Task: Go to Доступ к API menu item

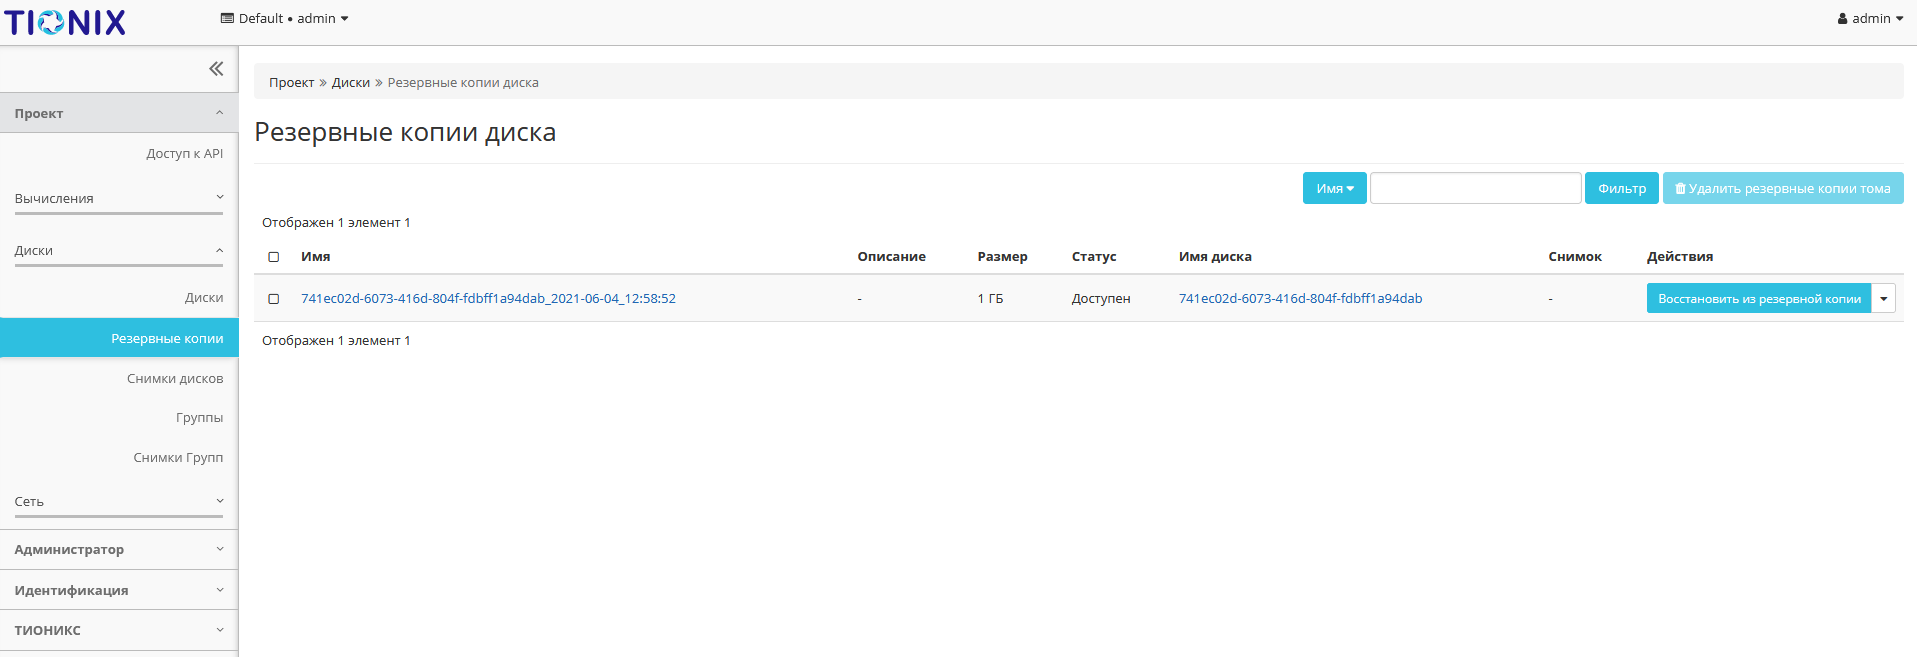Action: click(184, 154)
